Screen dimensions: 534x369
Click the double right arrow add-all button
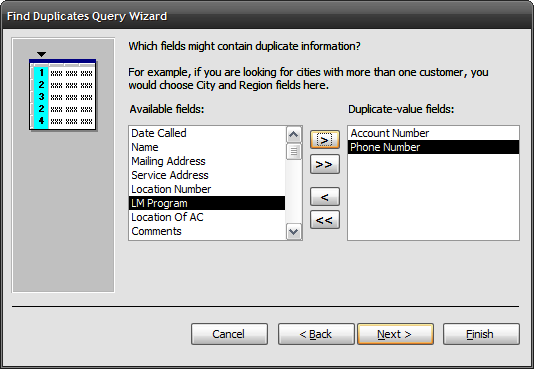(325, 164)
